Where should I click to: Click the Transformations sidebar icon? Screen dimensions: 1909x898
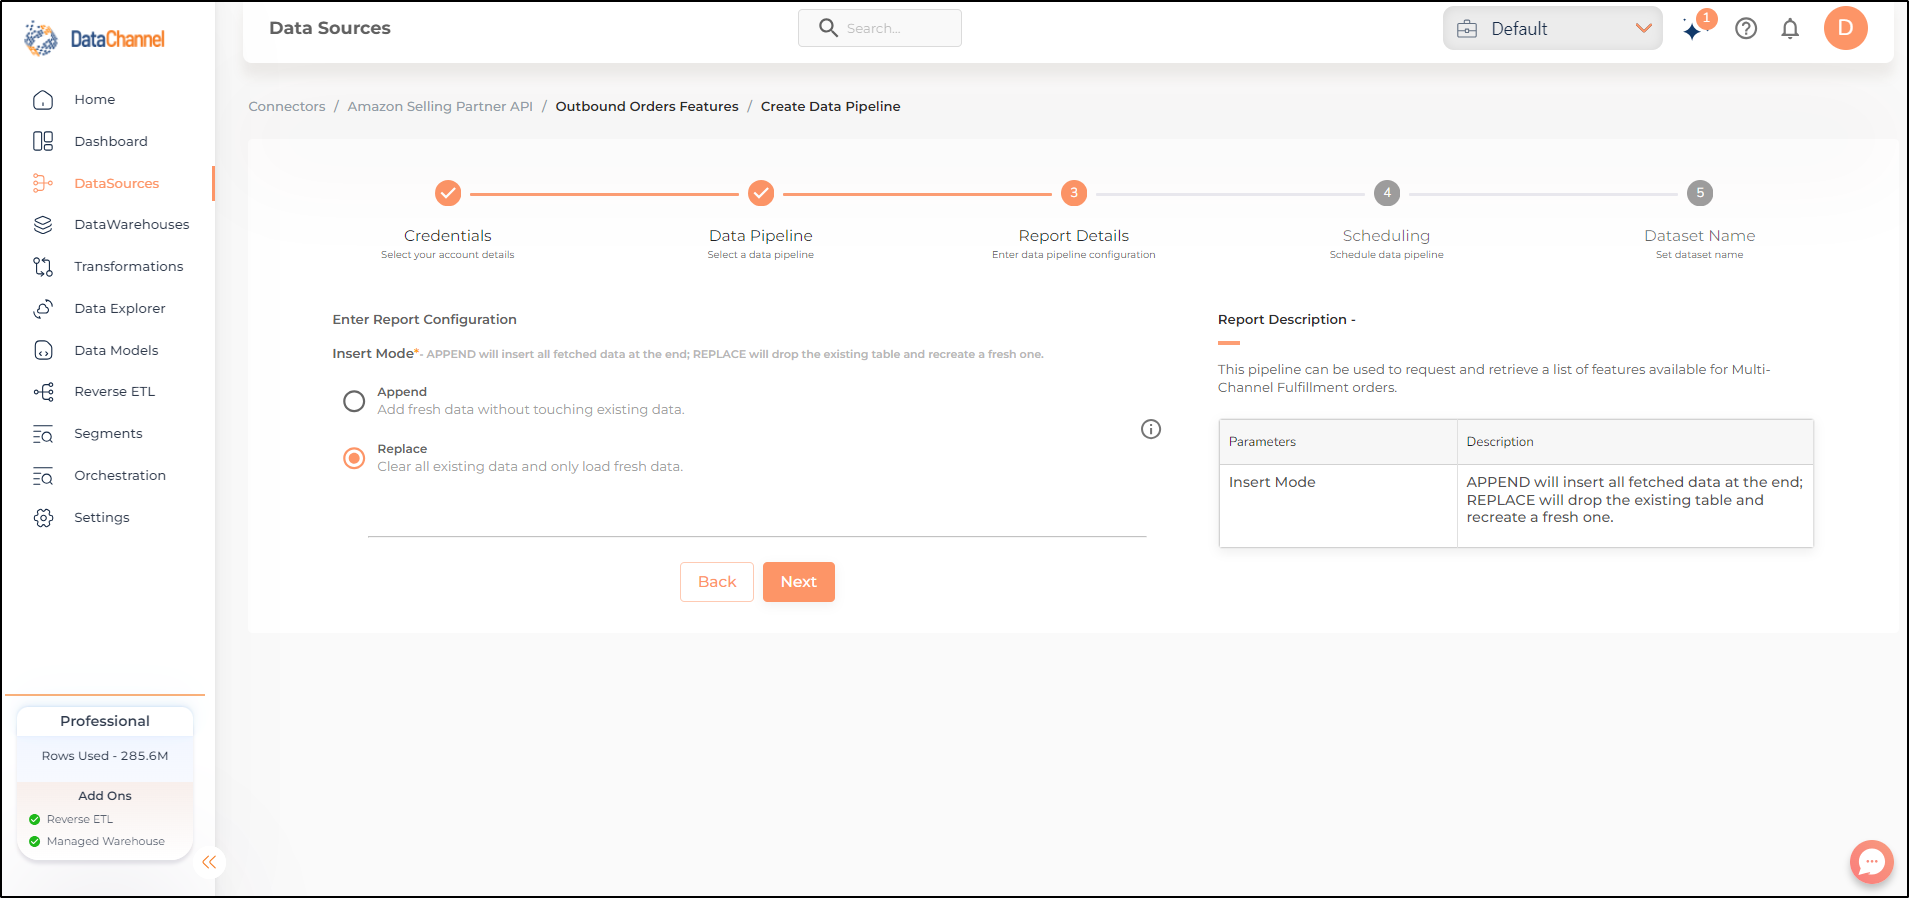(43, 267)
